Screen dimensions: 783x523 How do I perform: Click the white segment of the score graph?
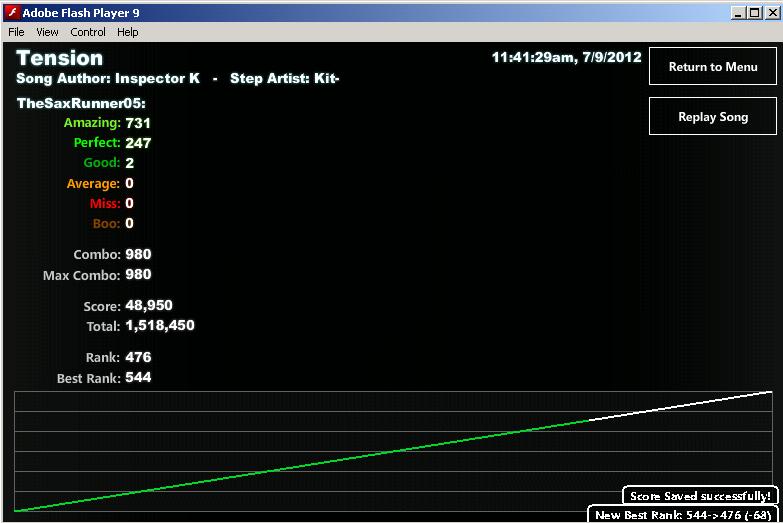[681, 406]
